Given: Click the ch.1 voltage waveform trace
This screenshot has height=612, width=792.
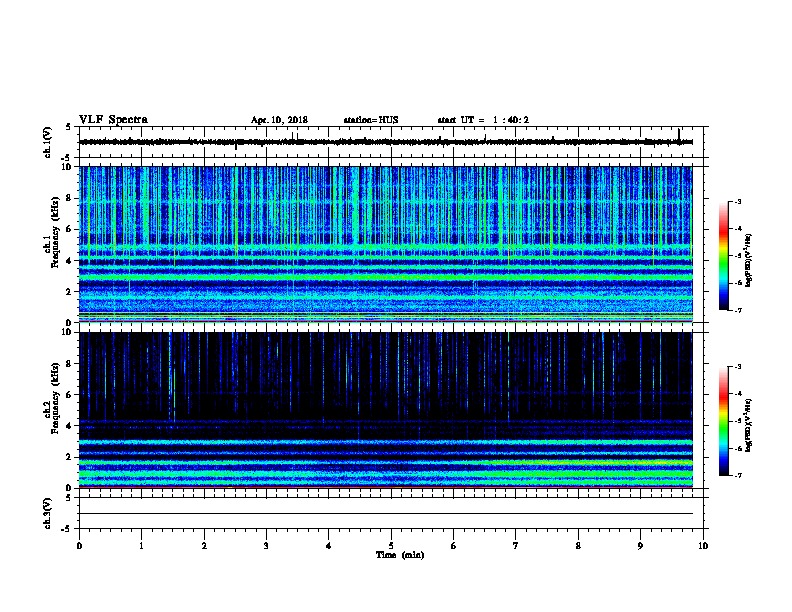Looking at the screenshot, I should click(386, 142).
